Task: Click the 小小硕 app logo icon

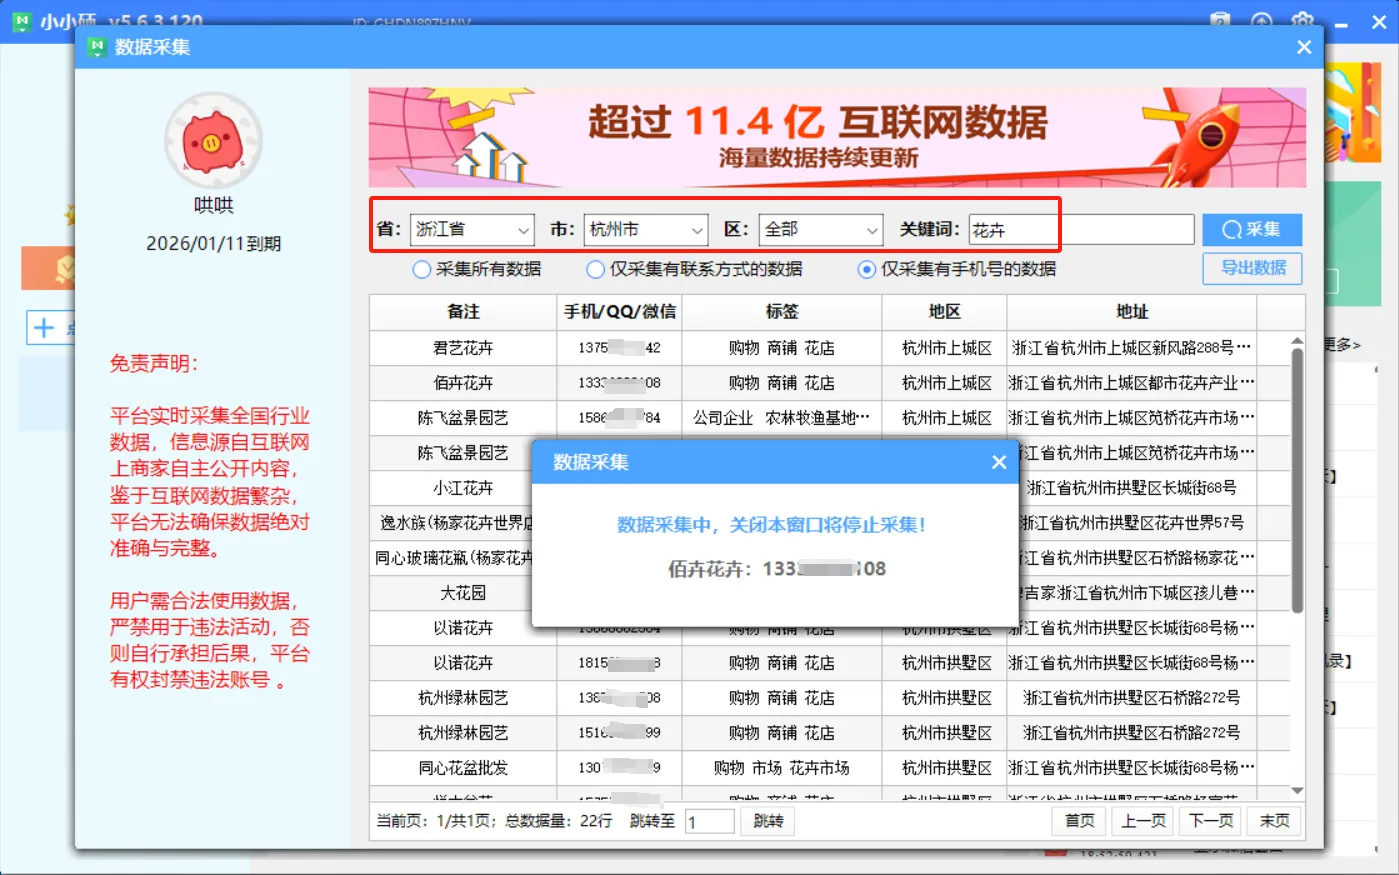Action: pos(21,20)
